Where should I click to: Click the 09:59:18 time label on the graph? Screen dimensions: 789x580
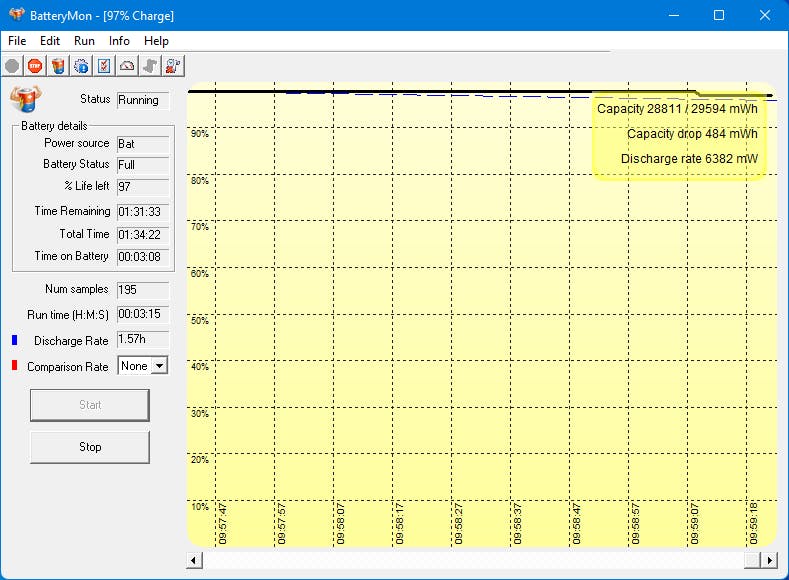pos(753,524)
